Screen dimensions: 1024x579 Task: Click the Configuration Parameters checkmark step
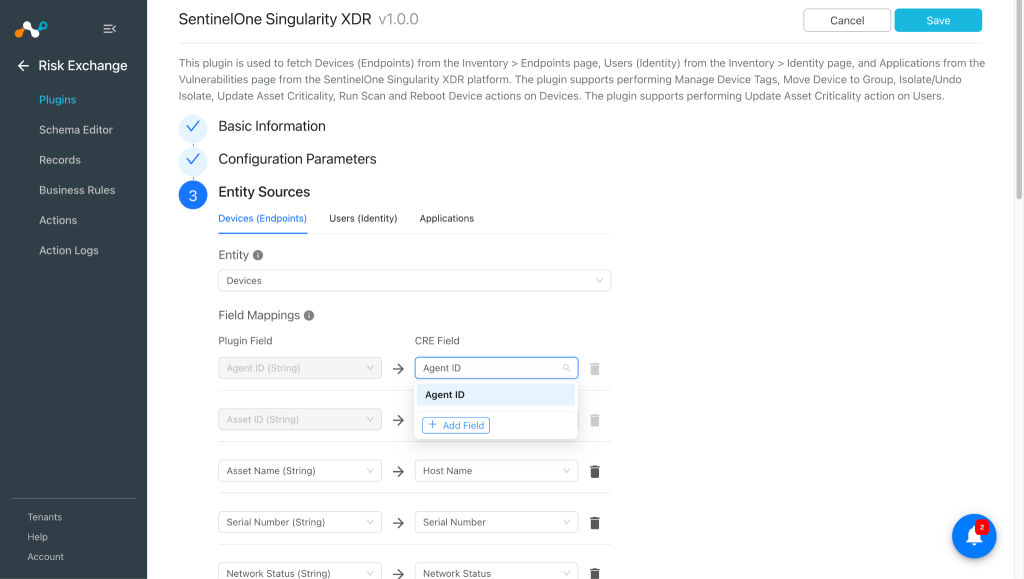[193, 159]
